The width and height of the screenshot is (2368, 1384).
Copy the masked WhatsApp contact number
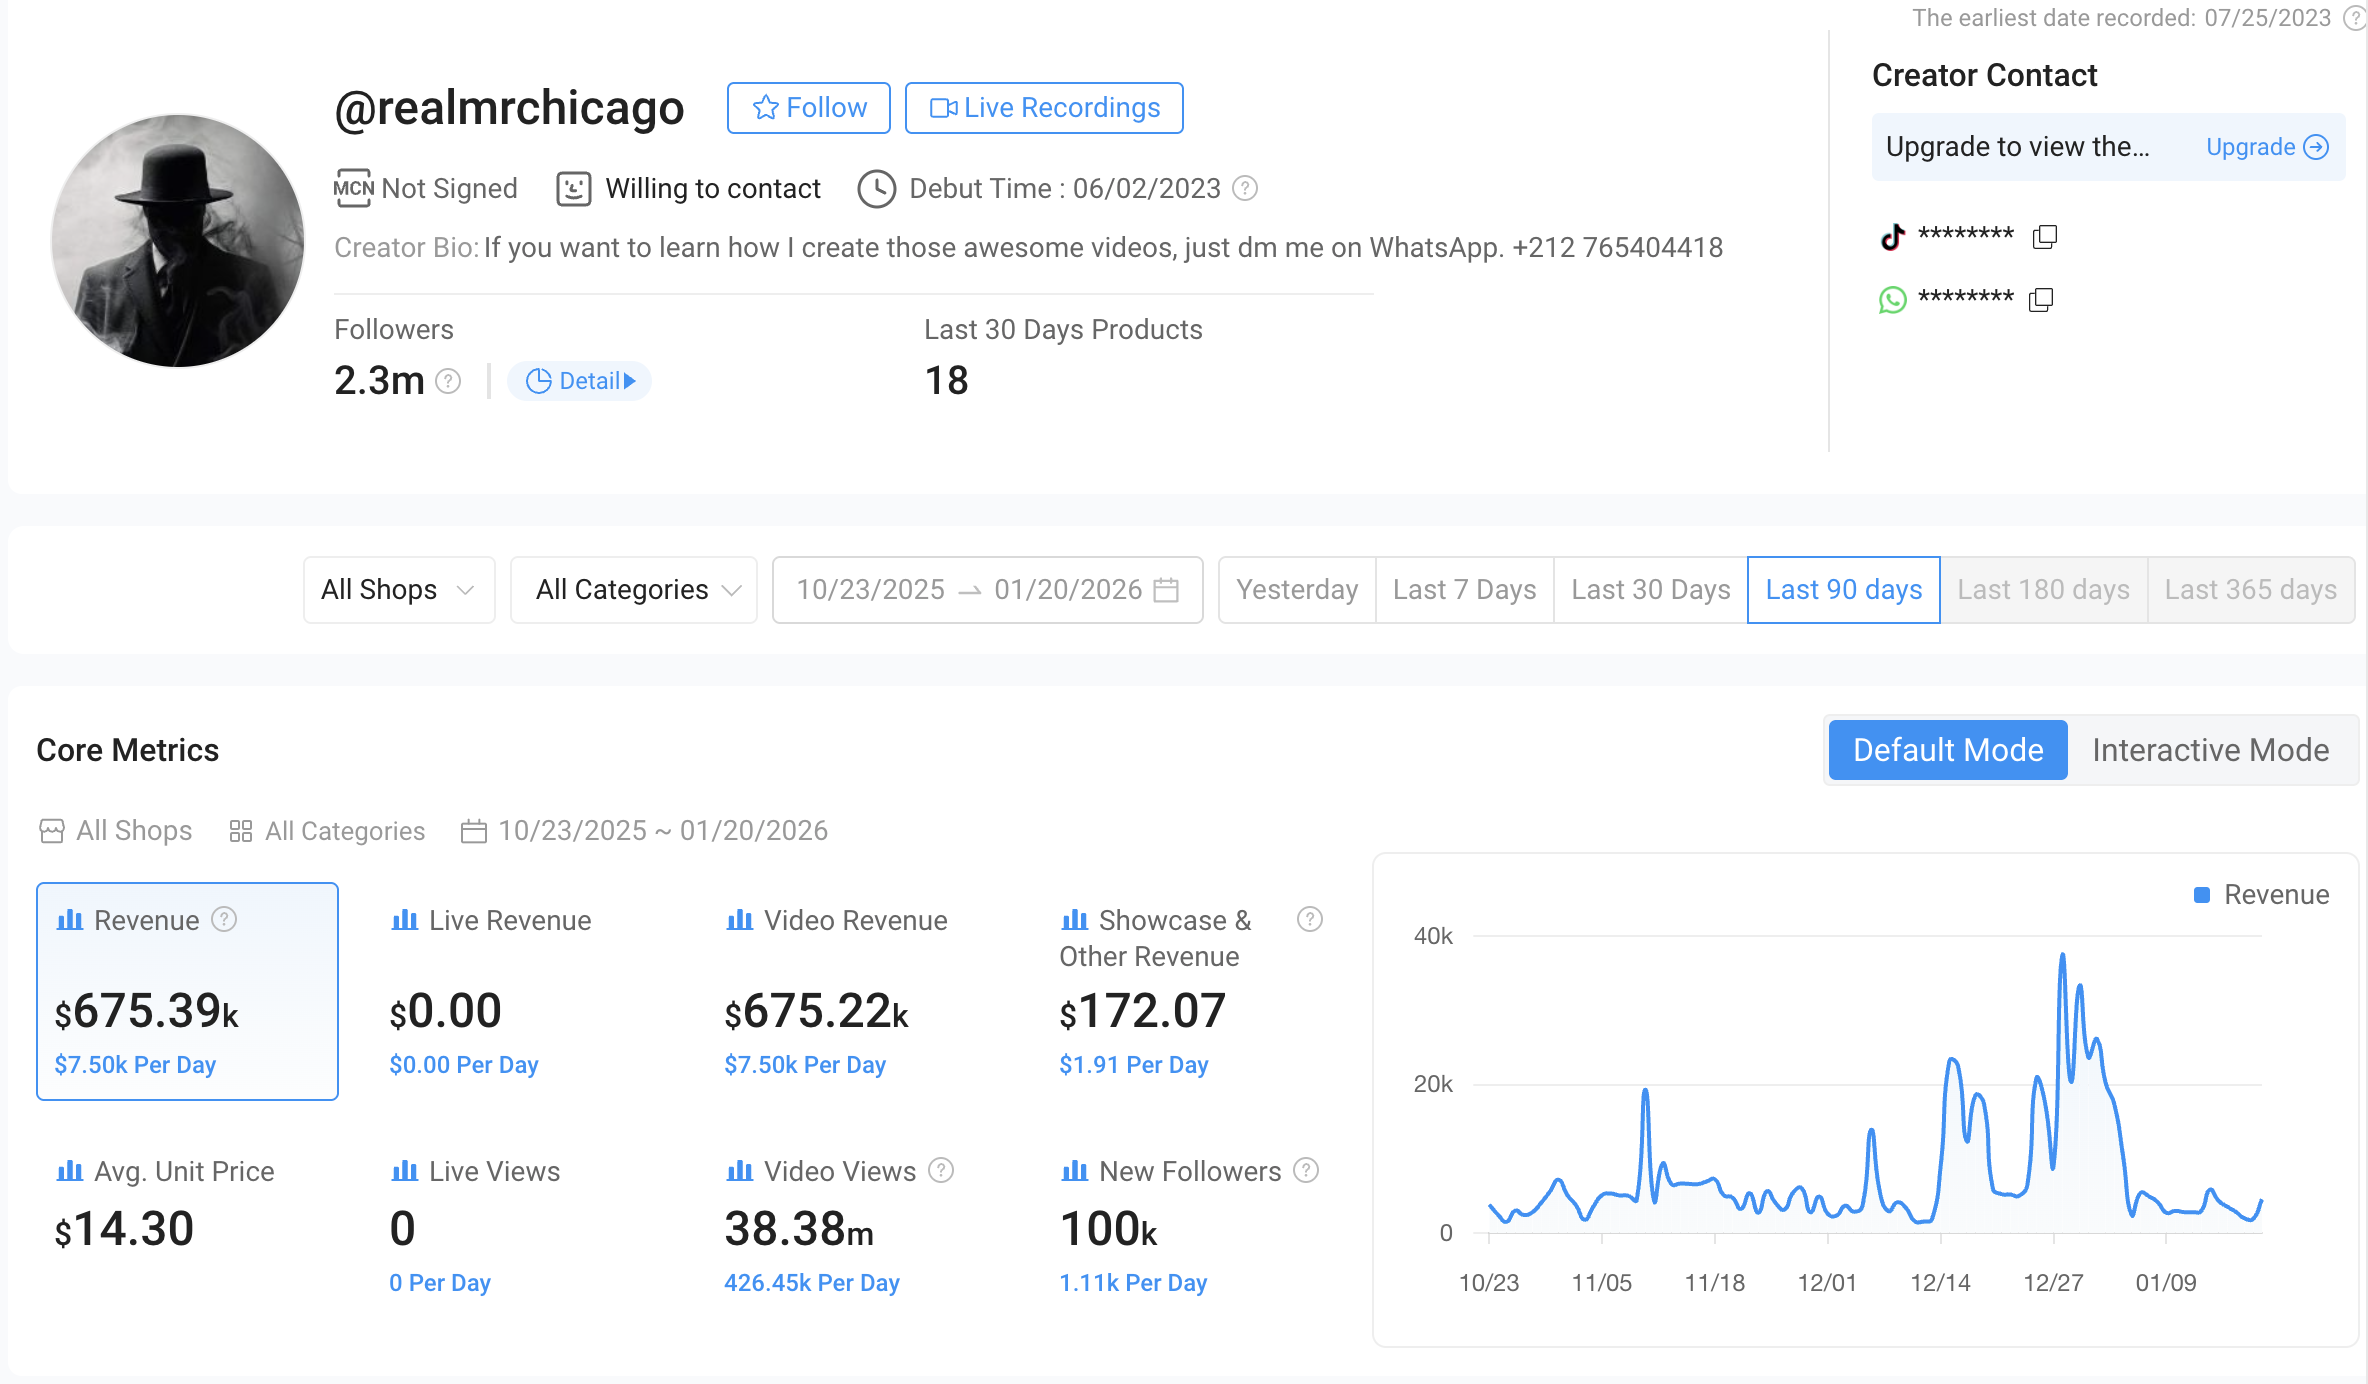pos(2040,300)
